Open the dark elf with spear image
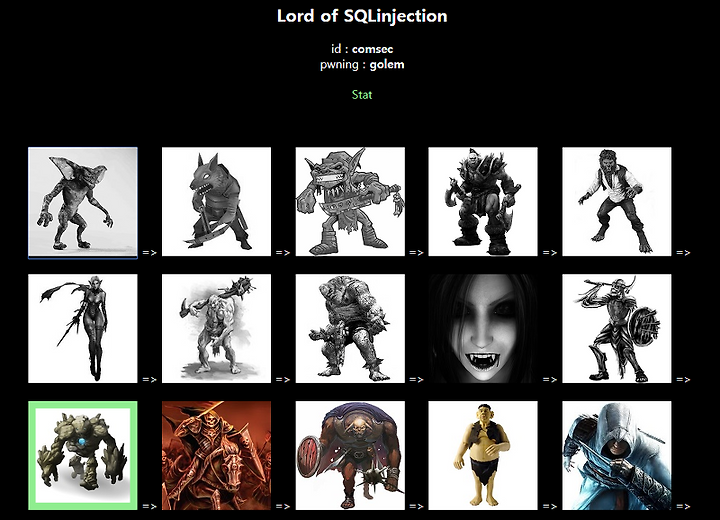The height and width of the screenshot is (520, 720). click(83, 328)
